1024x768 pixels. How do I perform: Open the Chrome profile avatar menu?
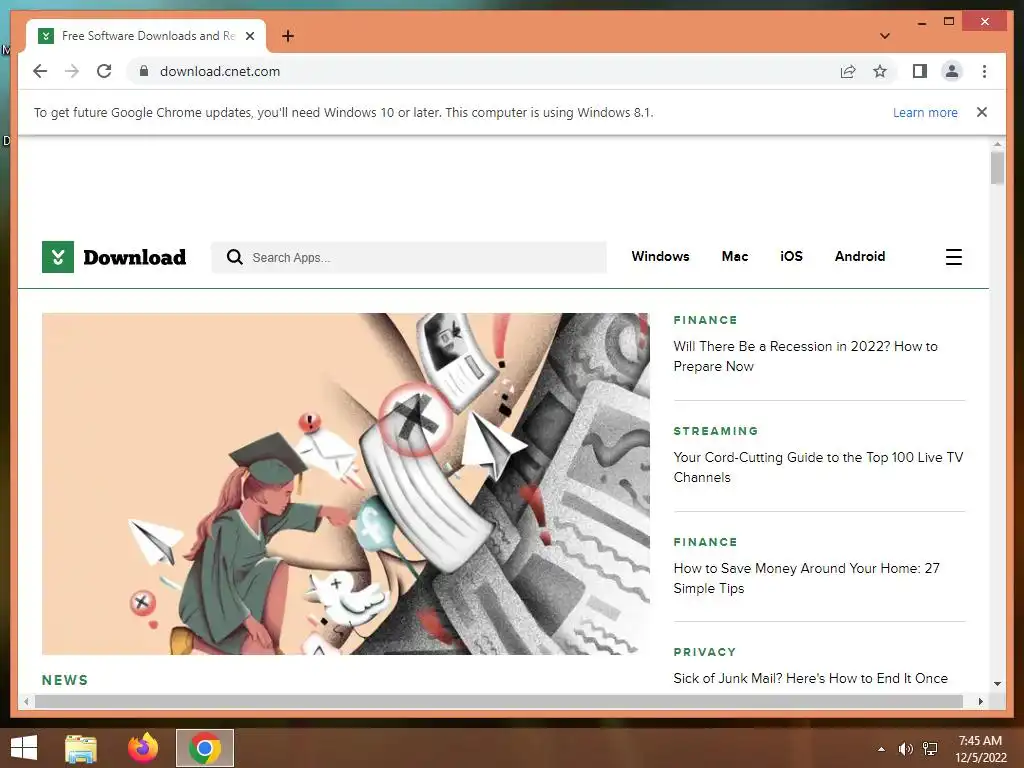[x=952, y=71]
